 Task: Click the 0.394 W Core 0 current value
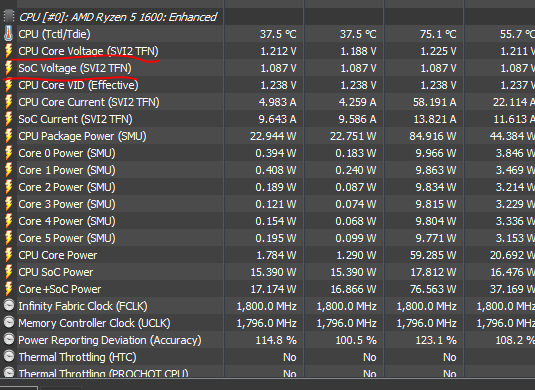pos(276,153)
